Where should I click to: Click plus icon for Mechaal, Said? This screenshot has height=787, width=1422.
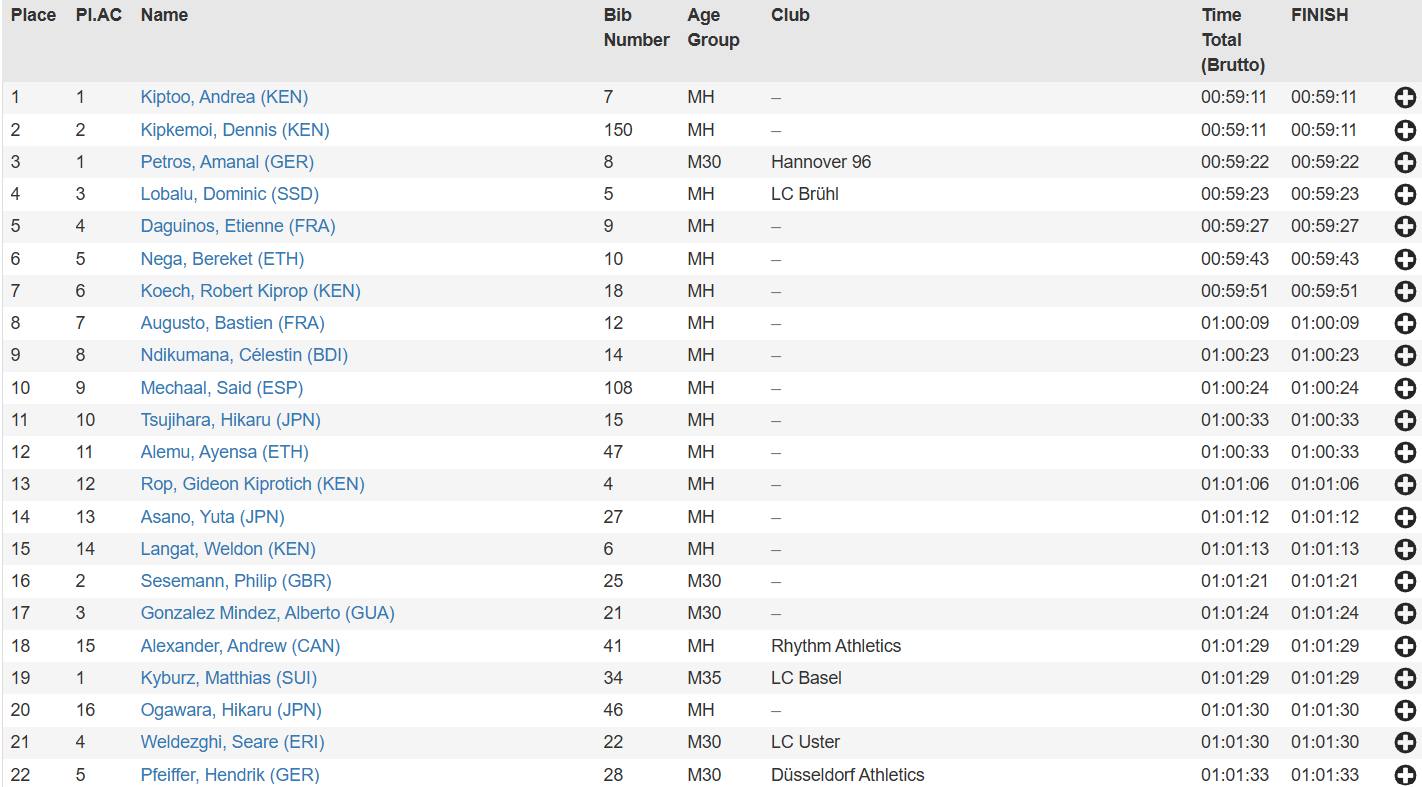1404,388
